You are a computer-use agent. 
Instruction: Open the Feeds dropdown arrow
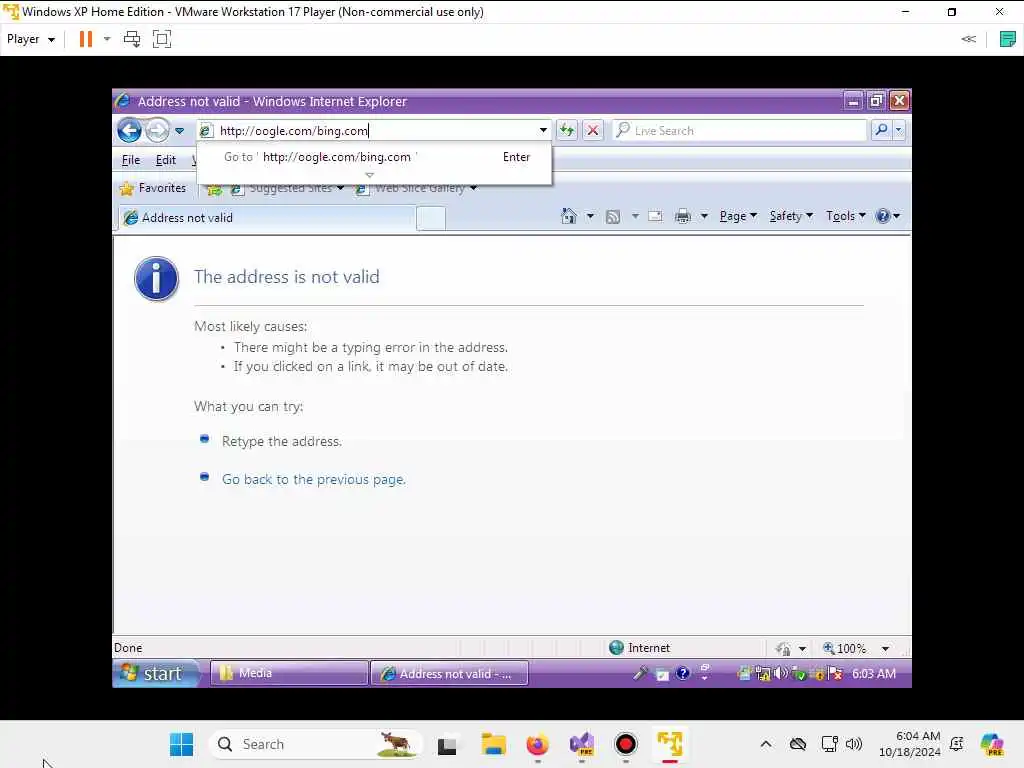tap(635, 216)
